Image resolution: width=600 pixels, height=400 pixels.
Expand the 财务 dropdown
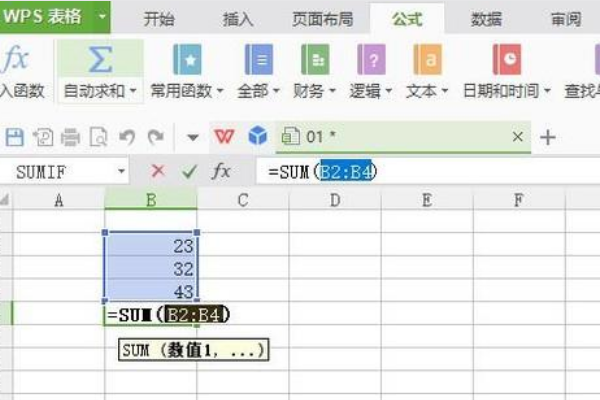coord(333,91)
